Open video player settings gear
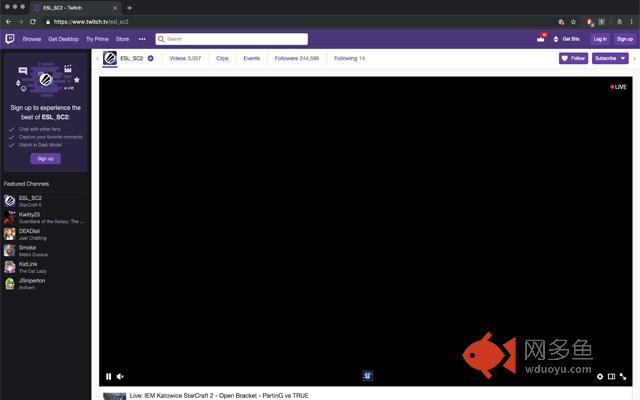The image size is (640, 400). (600, 376)
